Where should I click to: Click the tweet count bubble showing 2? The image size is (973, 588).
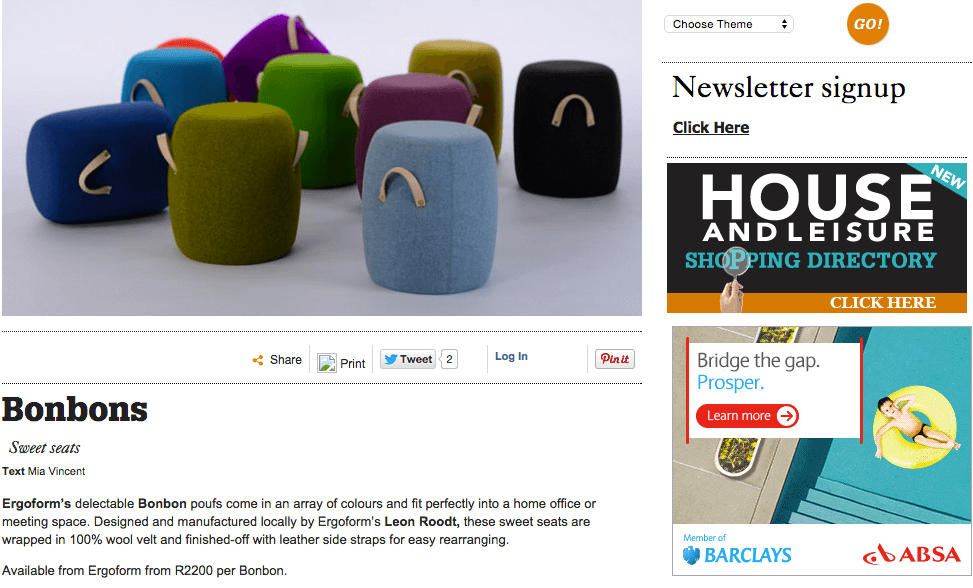pyautogui.click(x=449, y=359)
